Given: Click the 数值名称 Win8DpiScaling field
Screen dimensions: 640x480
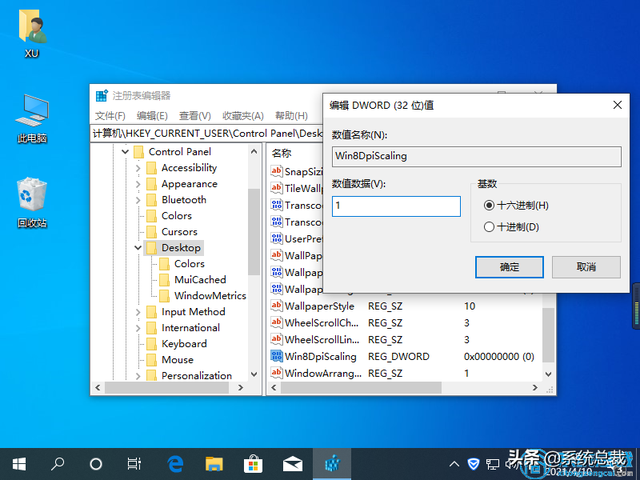Looking at the screenshot, I should [x=477, y=156].
